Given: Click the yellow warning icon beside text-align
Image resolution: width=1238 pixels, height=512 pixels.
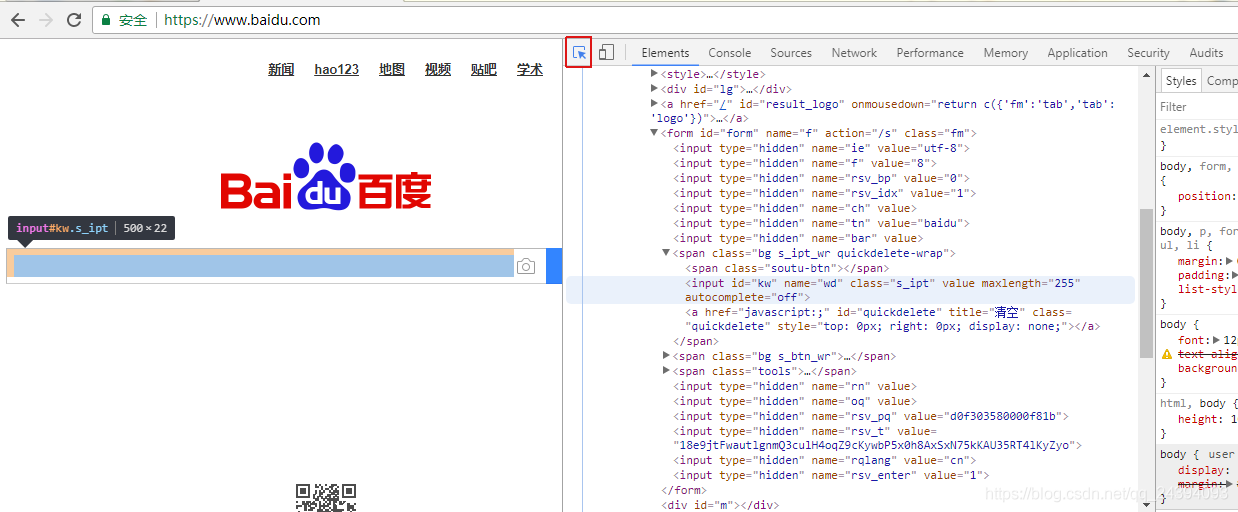Looking at the screenshot, I should 1166,354.
